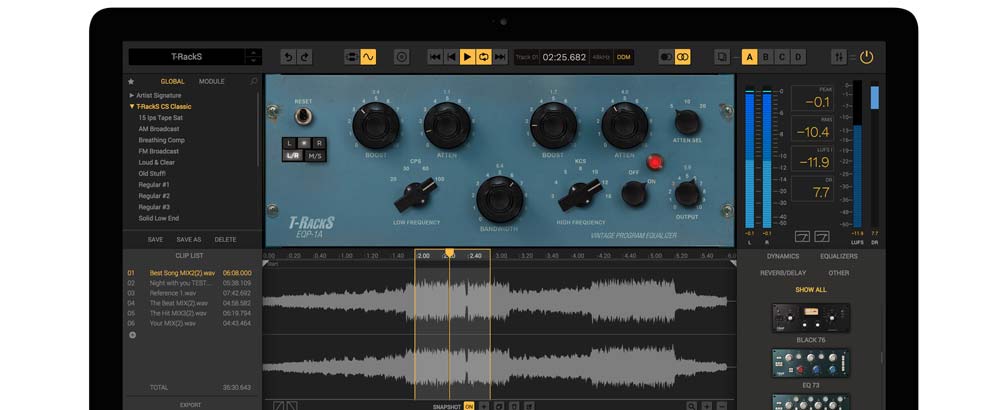The image size is (1000, 410).
Task: Open the mixer settings sliders icon
Action: pyautogui.click(x=839, y=57)
